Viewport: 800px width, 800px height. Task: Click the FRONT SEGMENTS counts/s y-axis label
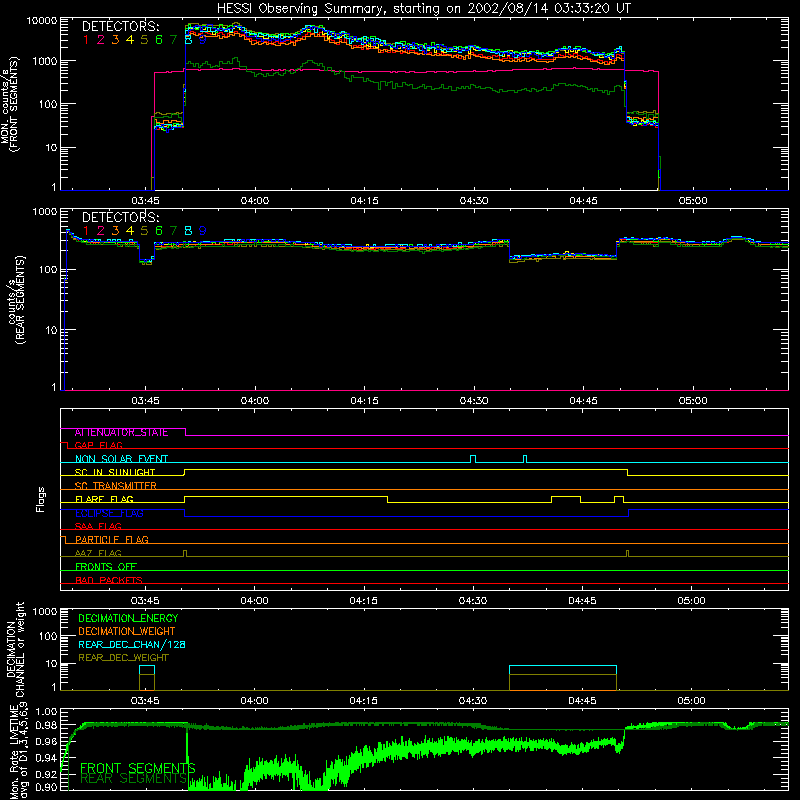click(9, 105)
